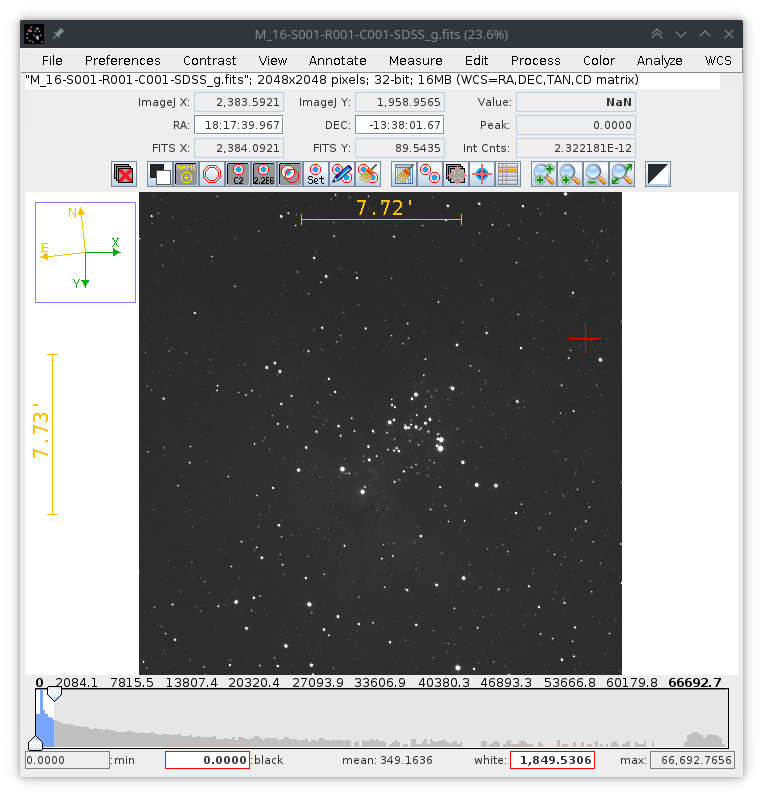Click the min value field
763x797 pixels.
pos(68,760)
